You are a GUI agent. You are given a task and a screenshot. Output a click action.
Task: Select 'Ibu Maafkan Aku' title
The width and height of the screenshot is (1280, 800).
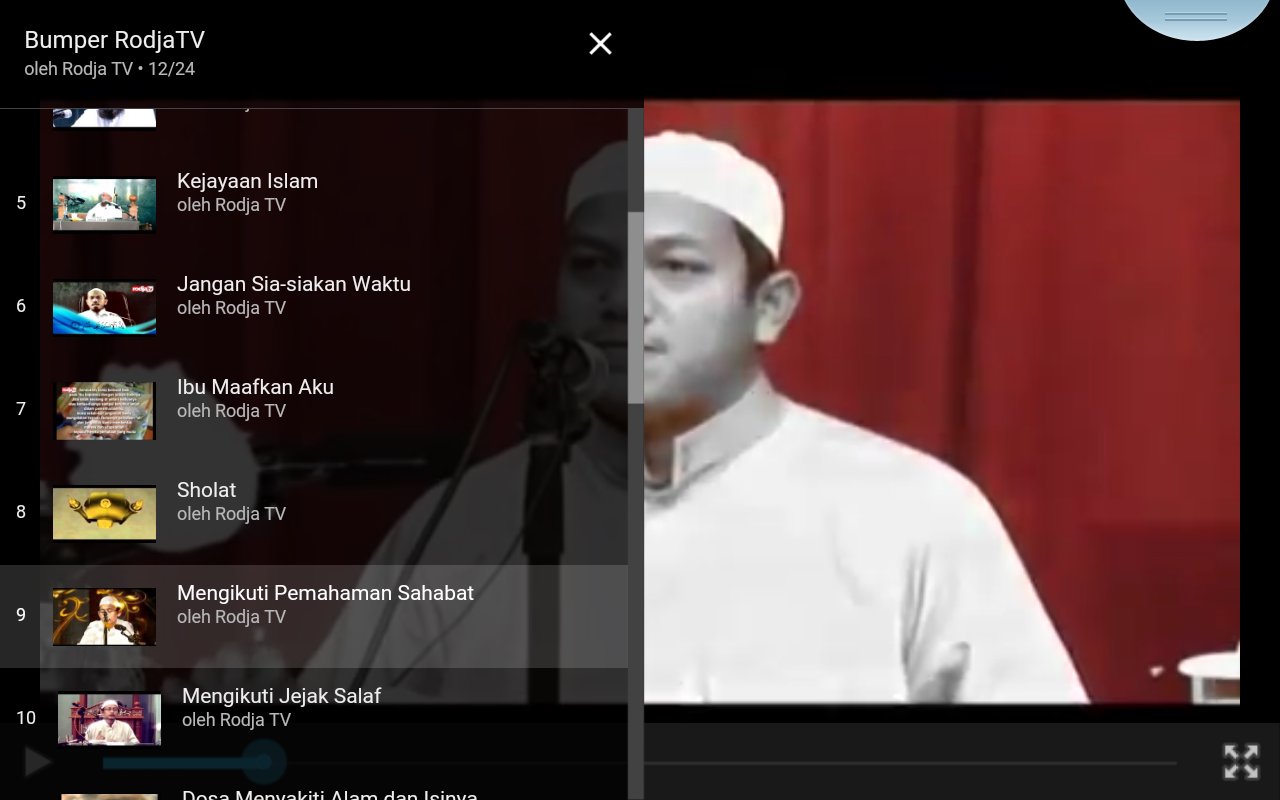tap(255, 387)
